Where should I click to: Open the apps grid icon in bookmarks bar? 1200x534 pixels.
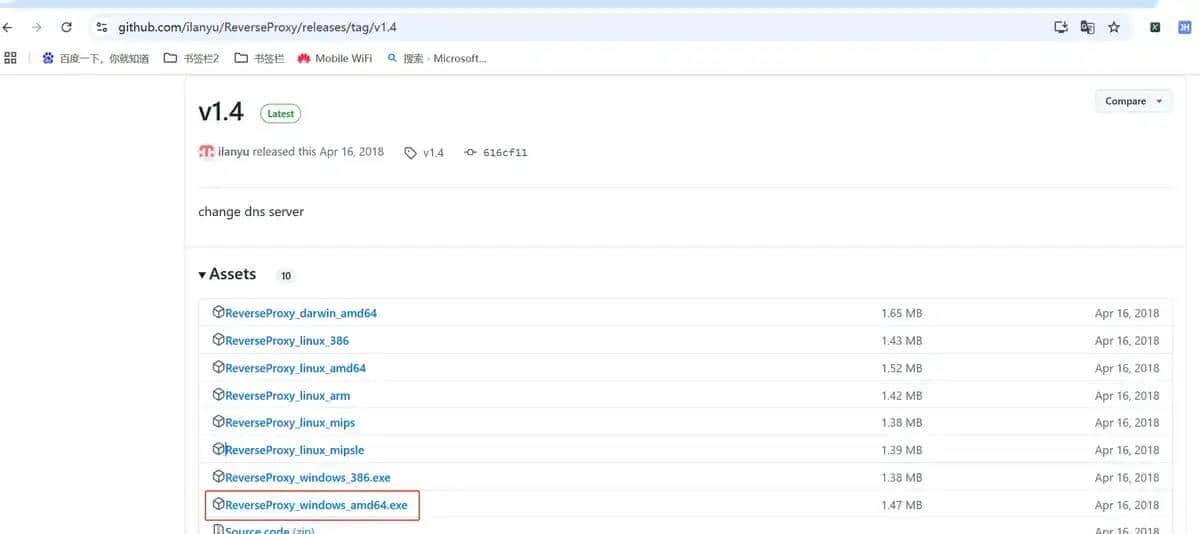[11, 58]
